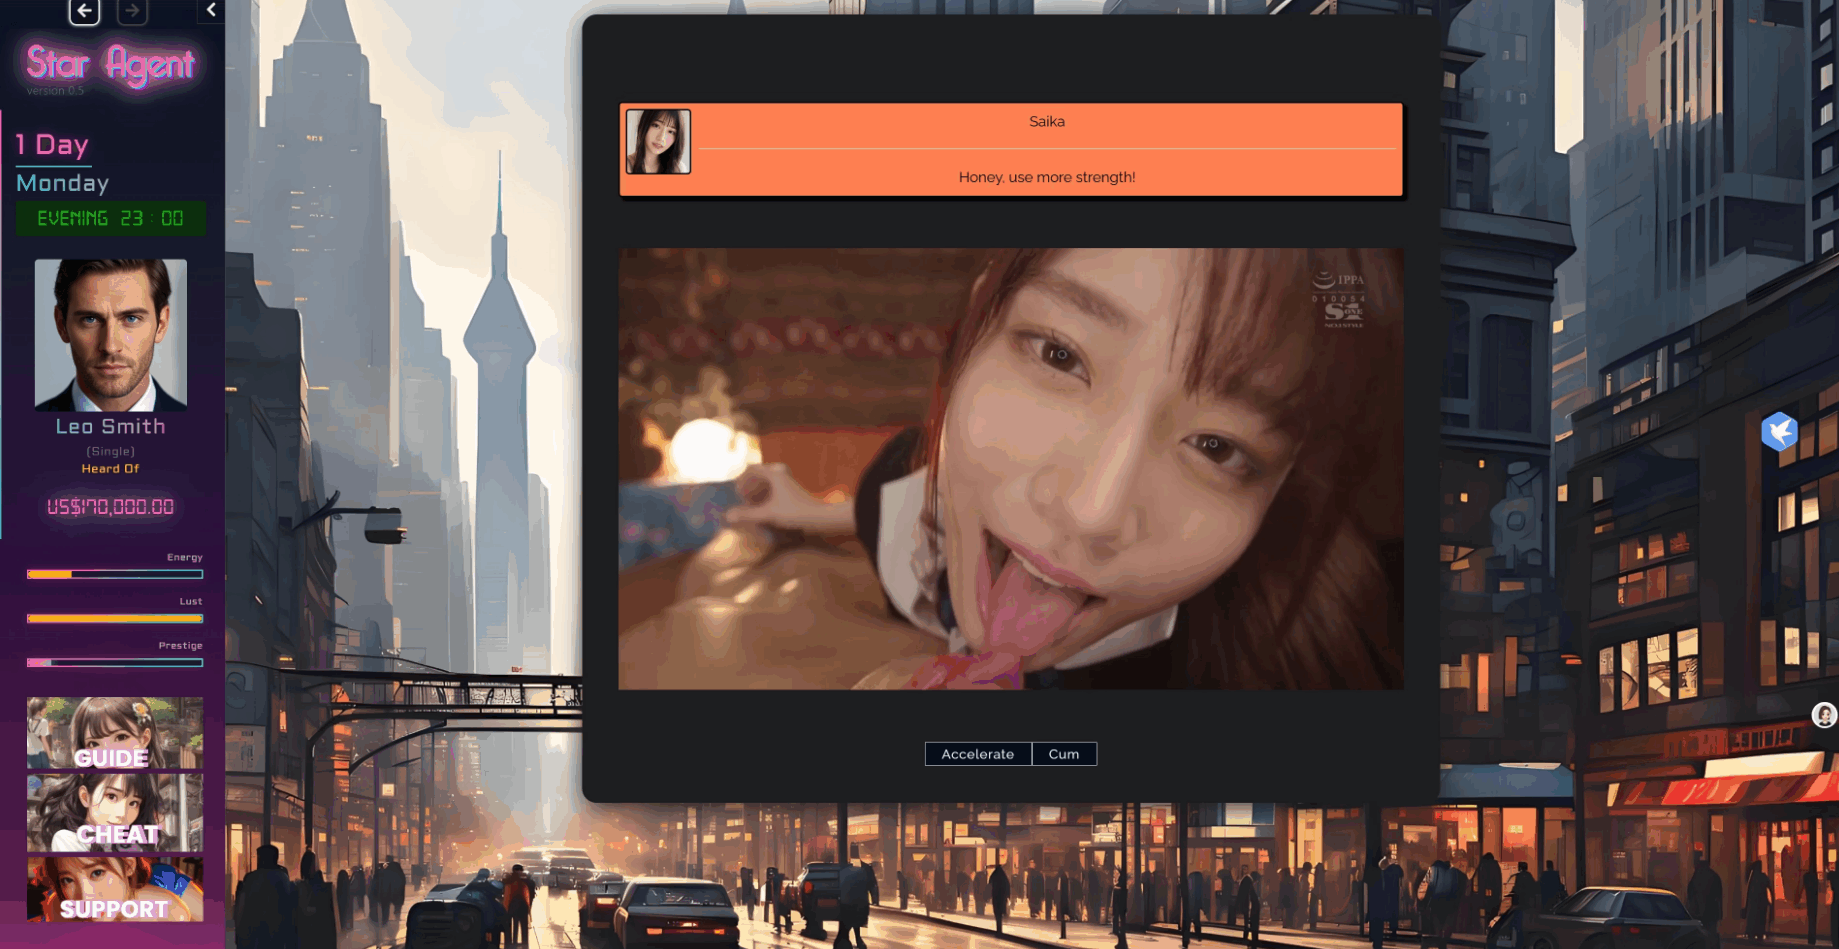Click the Lust progress bar
1839x949 pixels.
pyautogui.click(x=115, y=618)
